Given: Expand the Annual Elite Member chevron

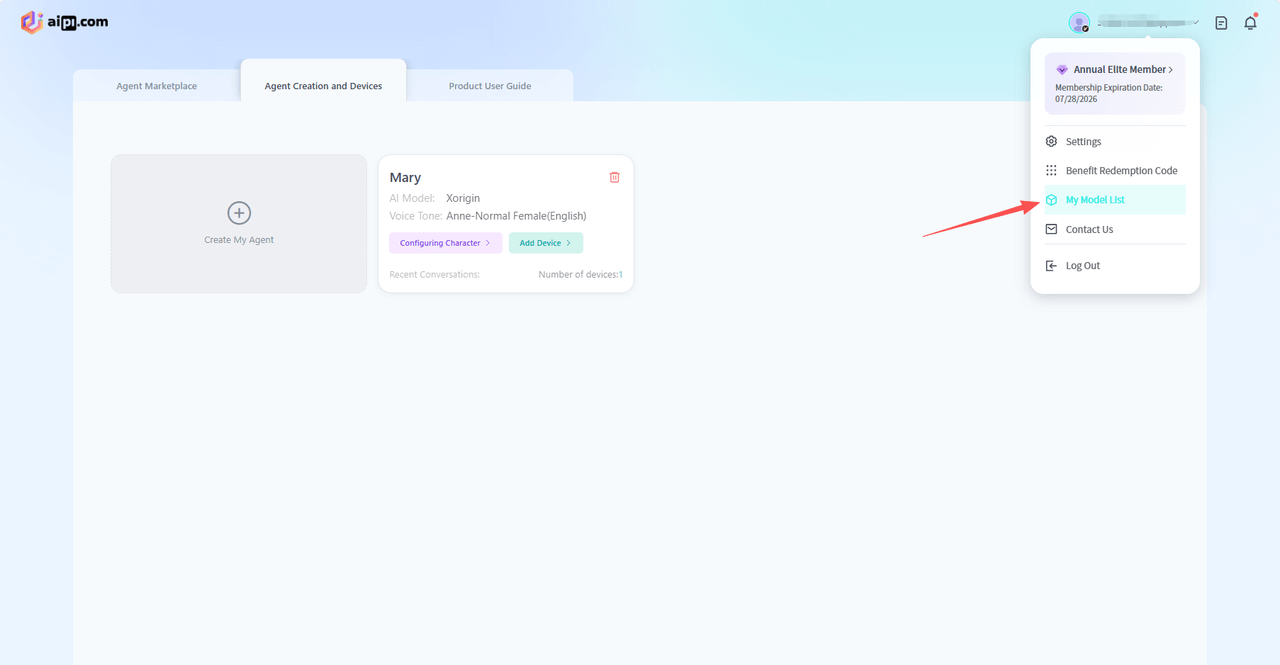Looking at the screenshot, I should [x=1170, y=70].
